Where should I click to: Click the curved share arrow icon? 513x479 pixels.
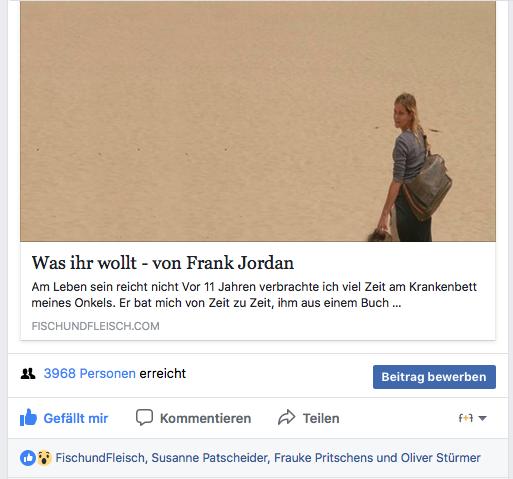click(x=287, y=417)
